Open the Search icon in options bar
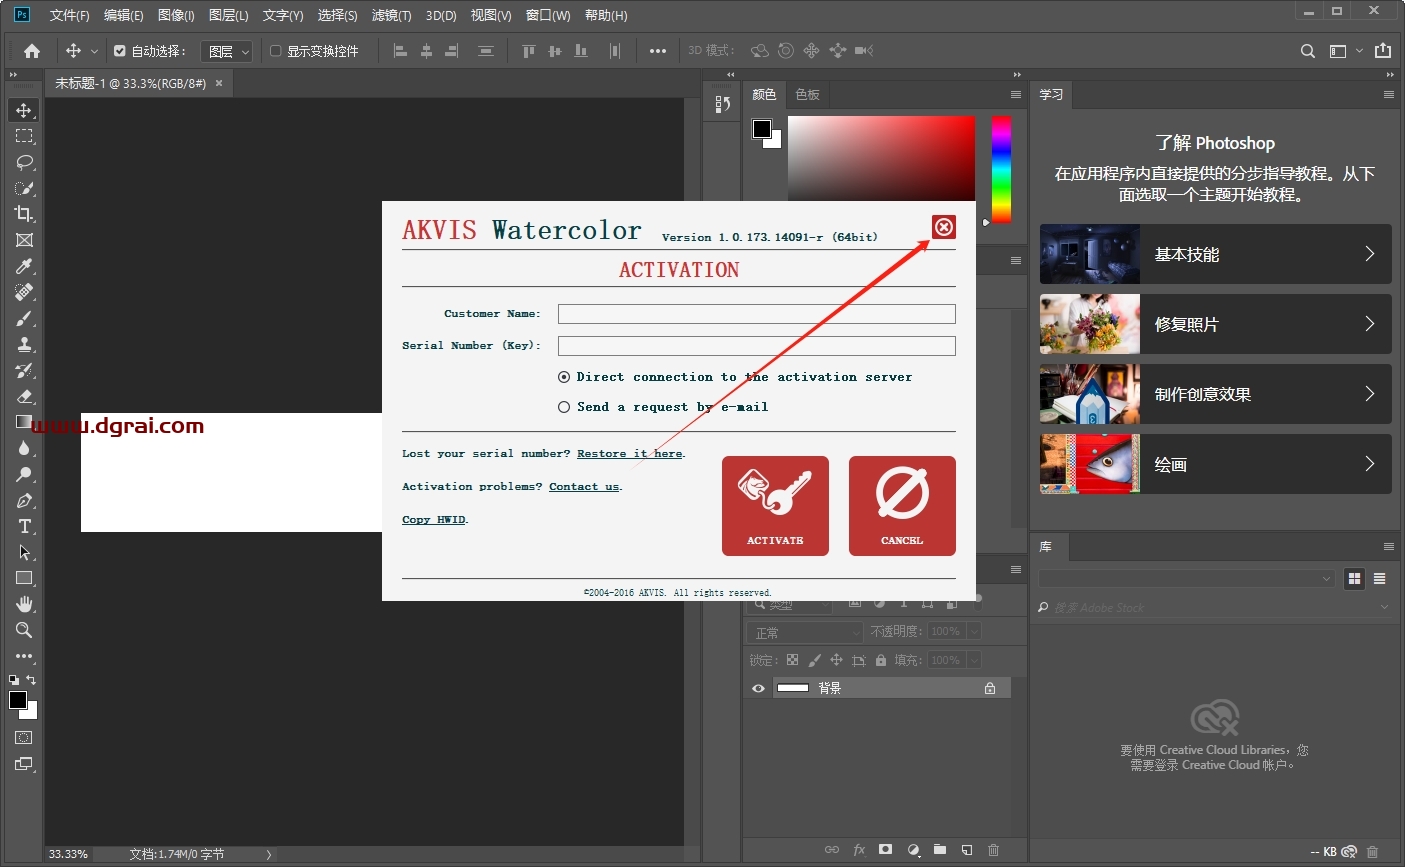This screenshot has height=867, width=1405. tap(1307, 51)
